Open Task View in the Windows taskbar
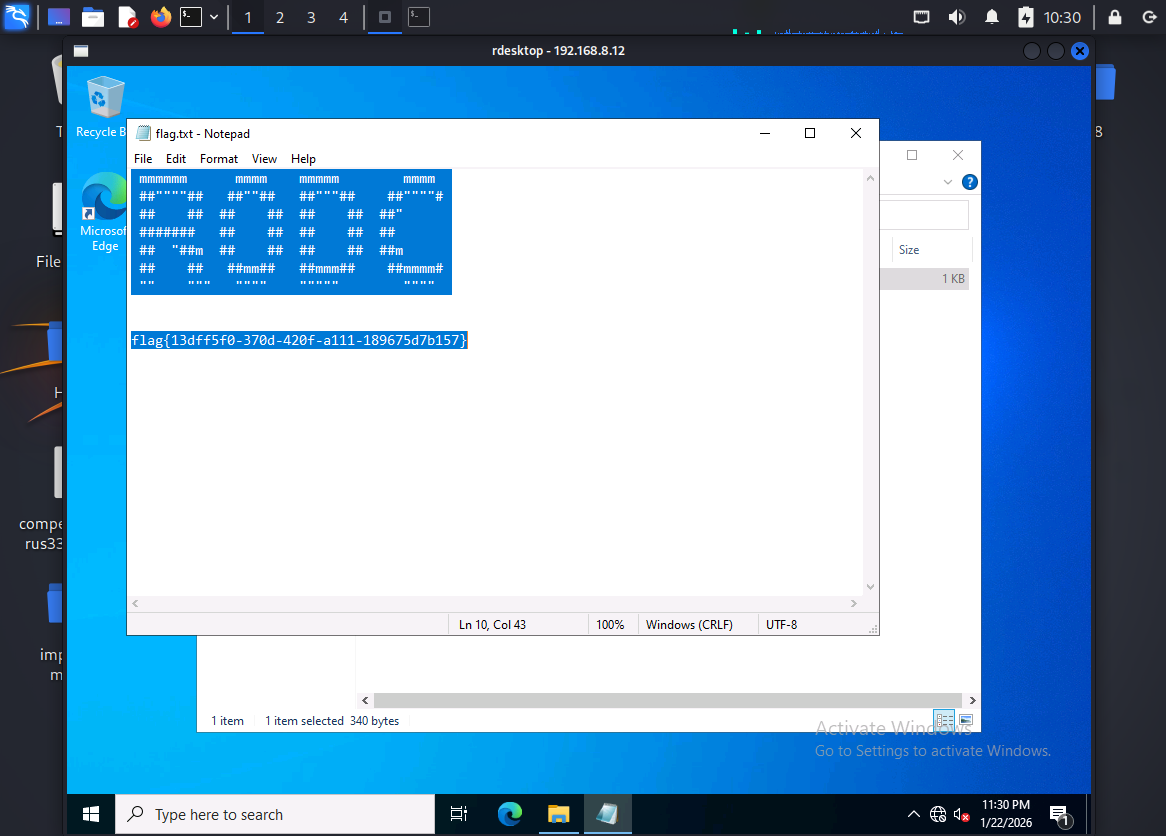The image size is (1166, 836). (459, 814)
